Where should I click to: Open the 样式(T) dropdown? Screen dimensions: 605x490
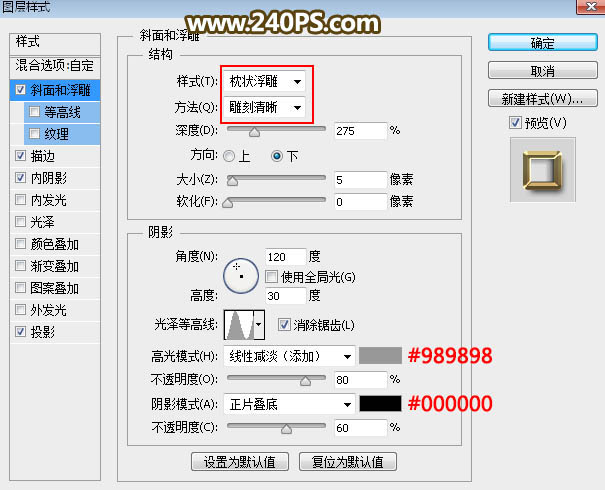(264, 81)
